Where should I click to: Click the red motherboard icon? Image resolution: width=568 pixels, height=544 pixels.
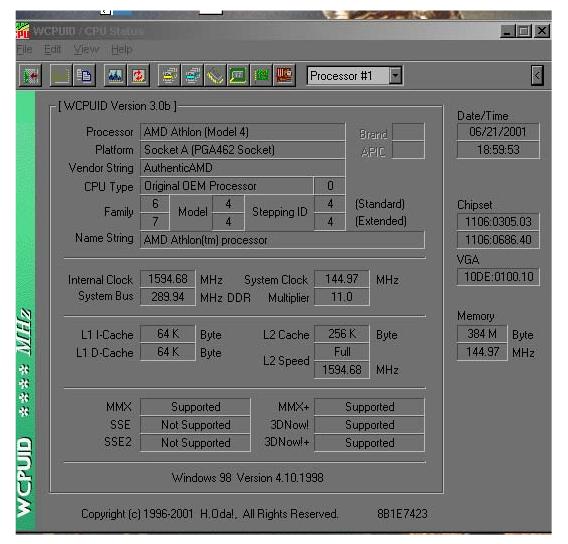pos(285,76)
